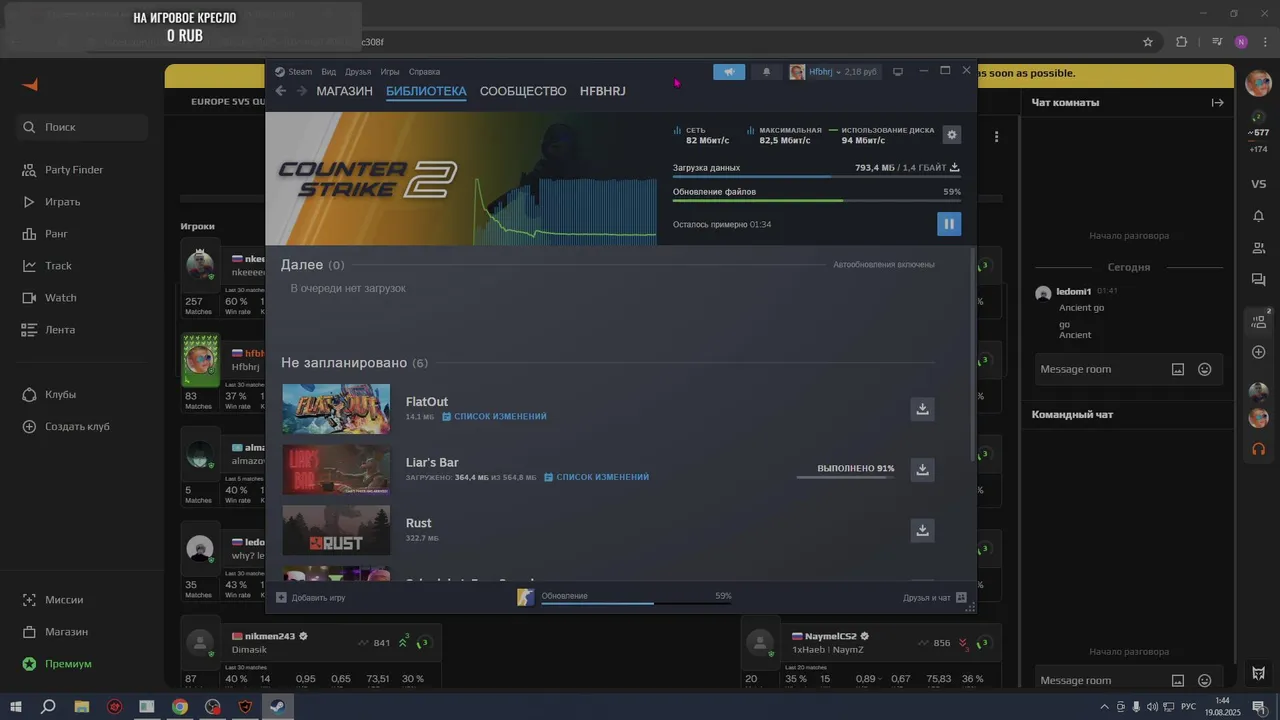Click FACEIT logo icon in sidebar
Viewport: 1280px width, 720px height.
click(x=30, y=84)
